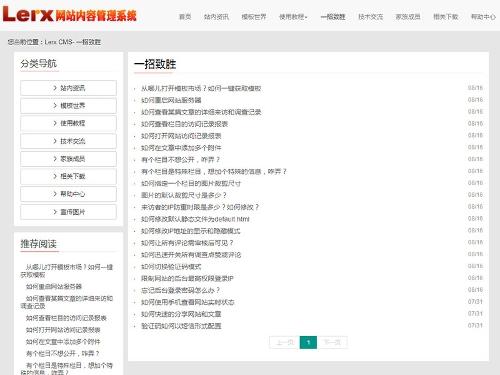Viewport: 500px width, 375px height.
Task: Open article 忘记后台登录密码怎么办？
Action: coord(180,290)
